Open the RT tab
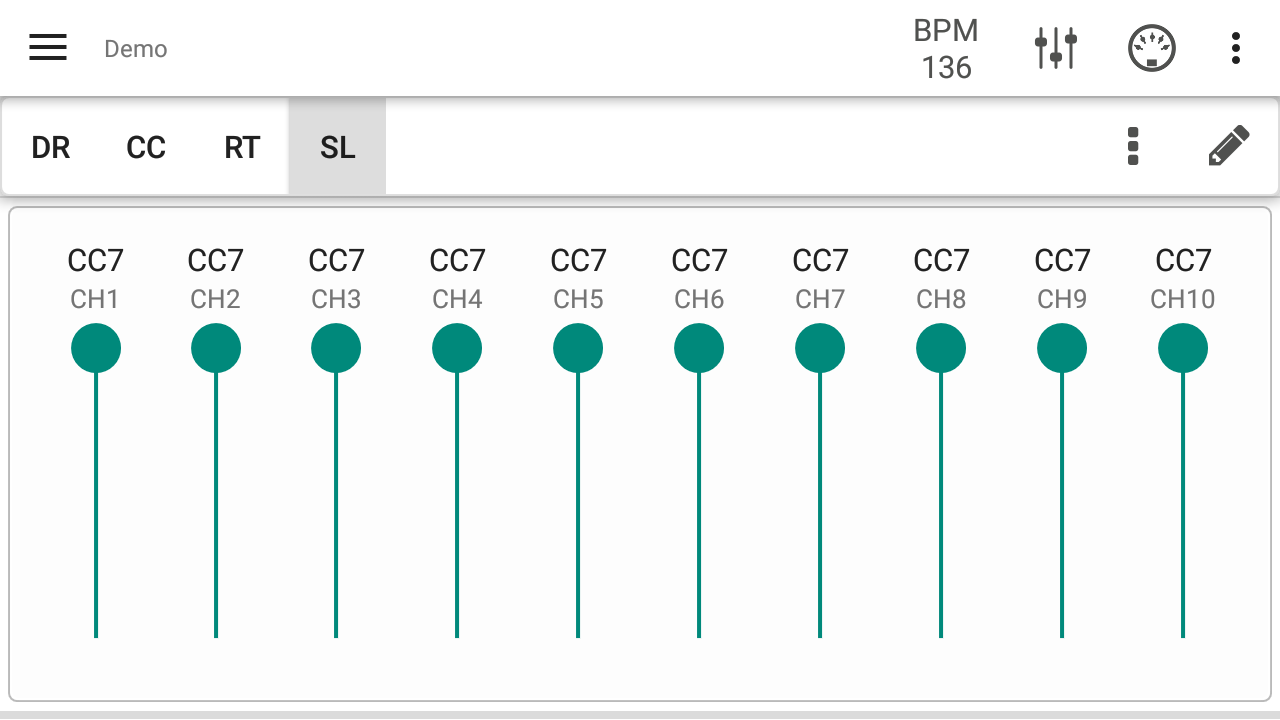The width and height of the screenshot is (1280, 720). (x=242, y=148)
